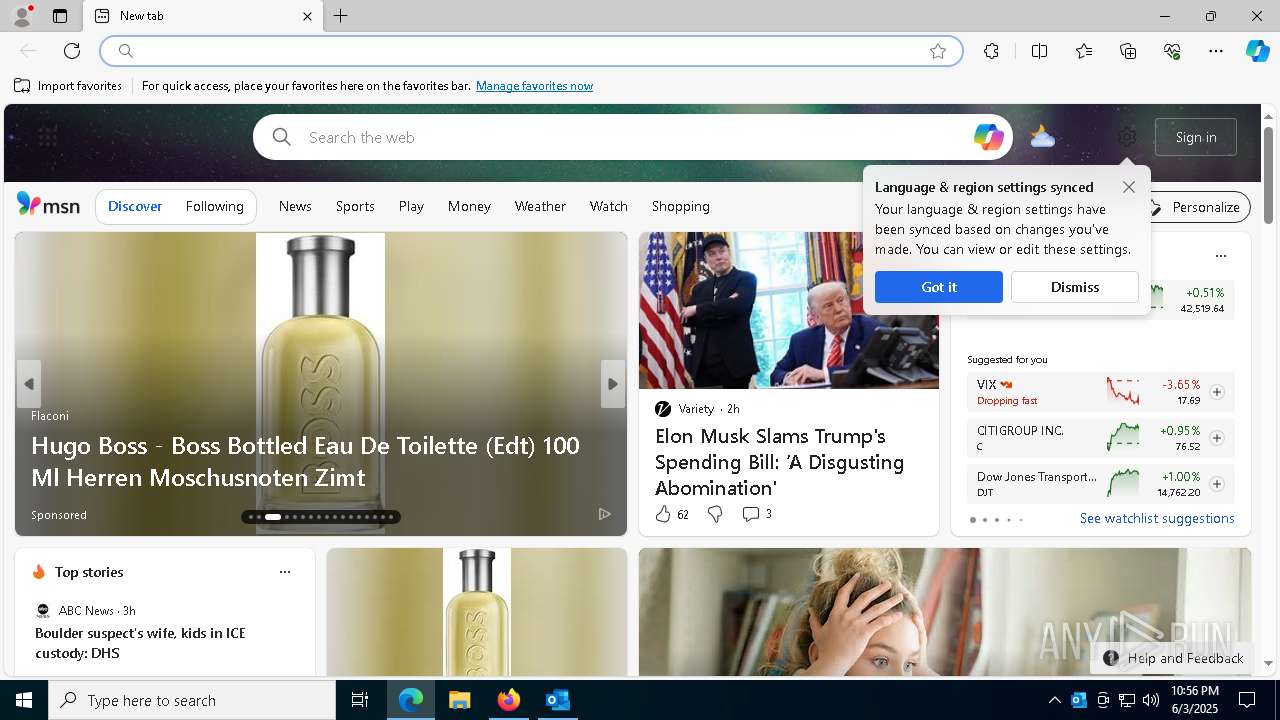Add VIX to watchlist
This screenshot has width=1280, height=720.
click(1216, 392)
